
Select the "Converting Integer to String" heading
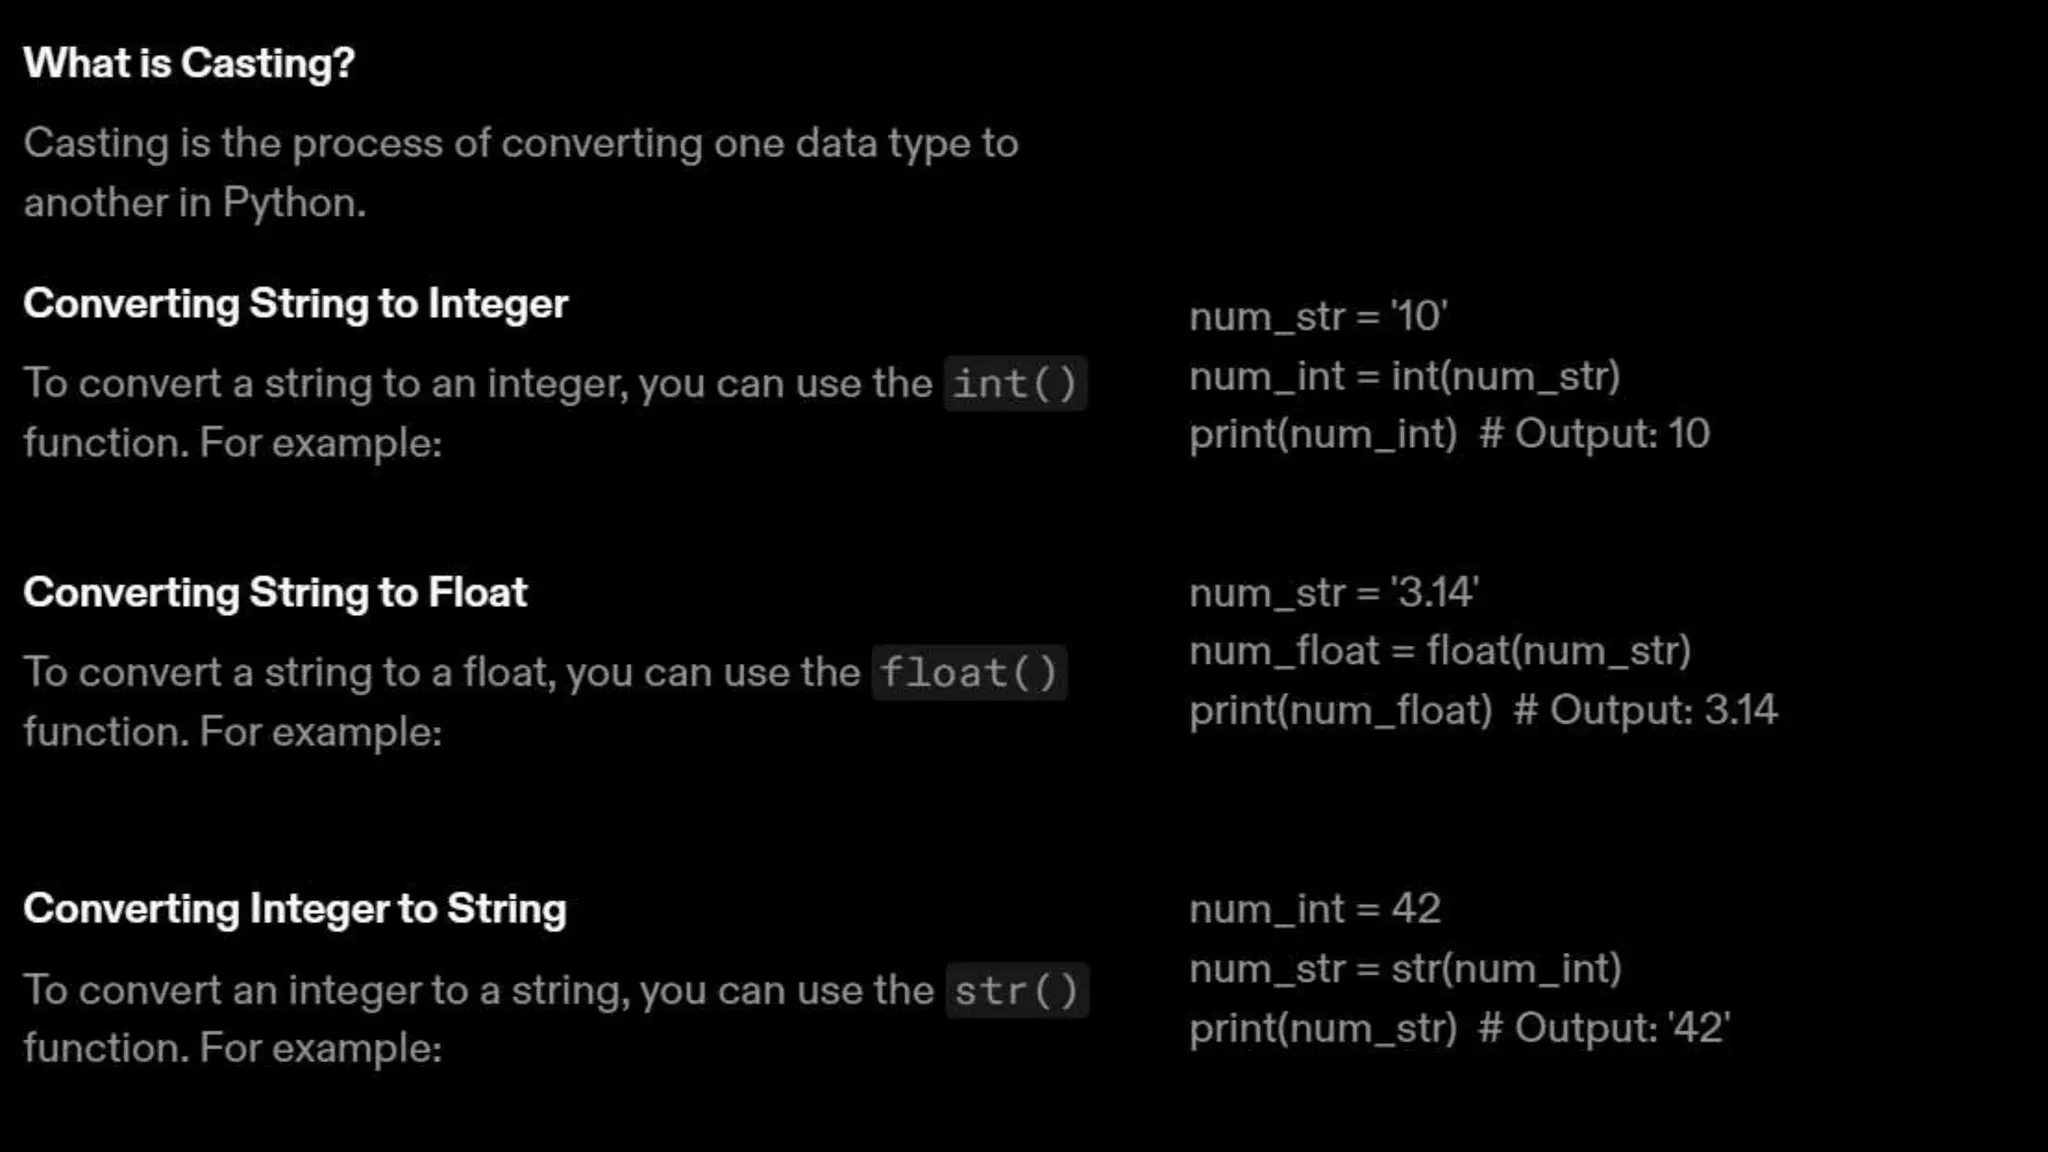click(295, 908)
